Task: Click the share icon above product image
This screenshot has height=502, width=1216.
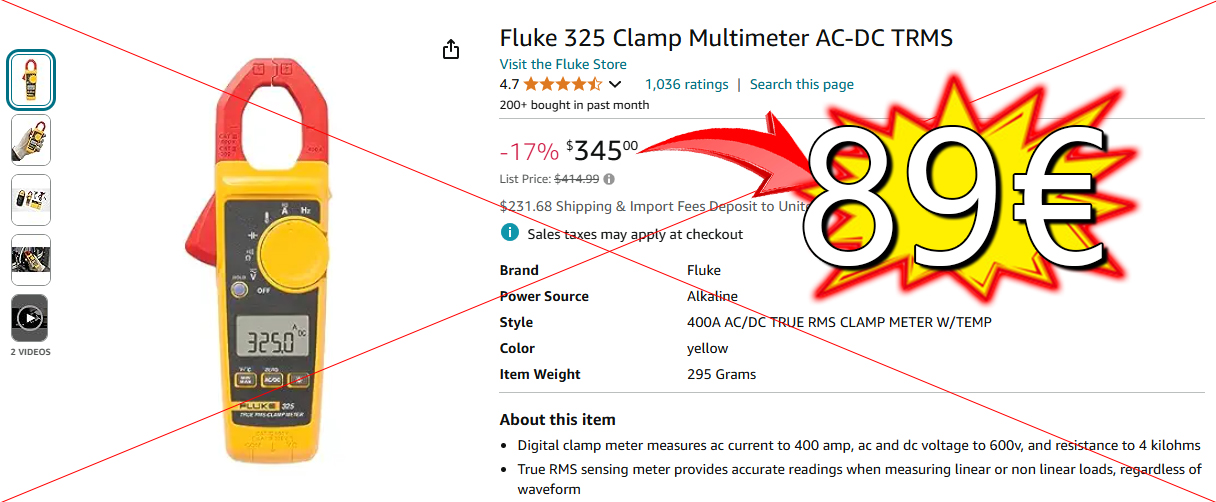Action: point(451,49)
